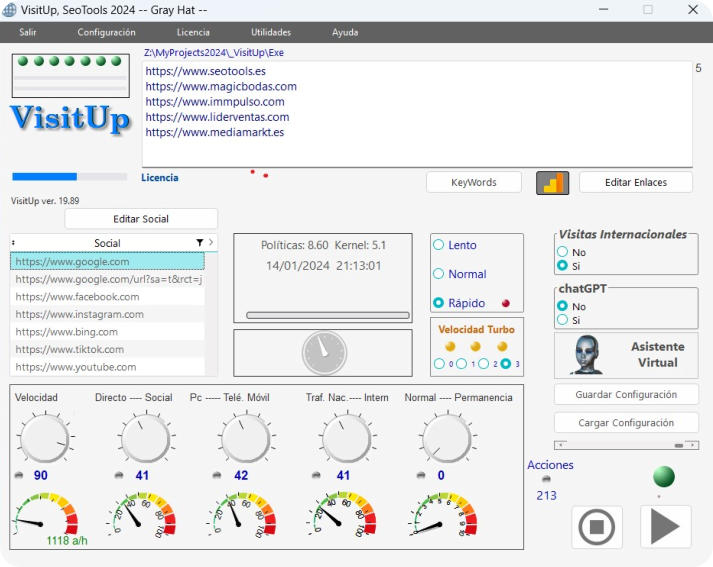Screen dimensions: 713x567
Task: Click the Social column sort handle
Action: coord(13,243)
